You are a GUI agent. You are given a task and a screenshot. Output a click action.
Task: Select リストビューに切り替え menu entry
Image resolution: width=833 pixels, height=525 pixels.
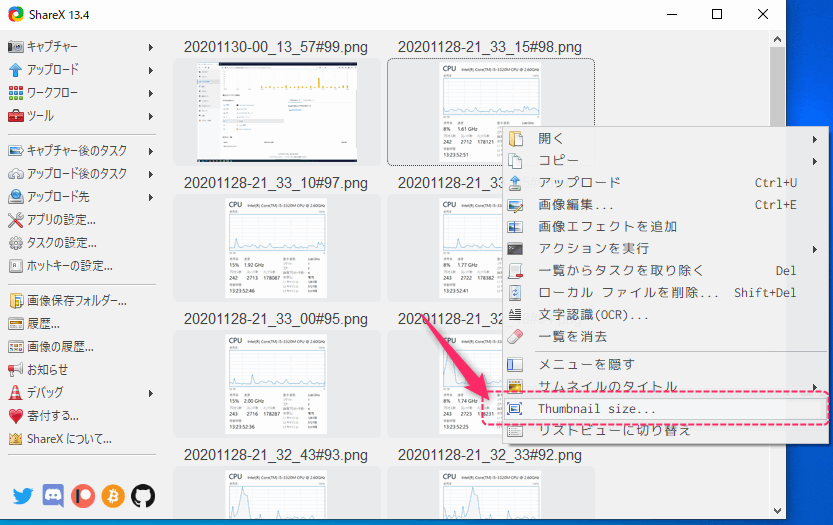coord(665,430)
